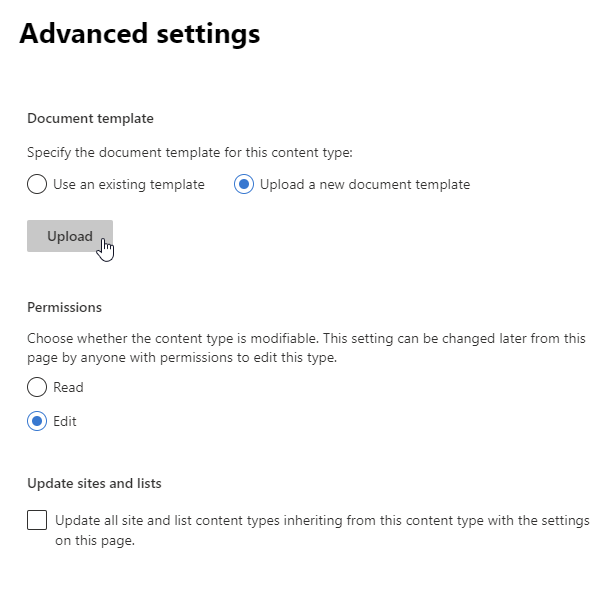Click the 'Permissions' section heading
This screenshot has width=616, height=602.
point(64,307)
